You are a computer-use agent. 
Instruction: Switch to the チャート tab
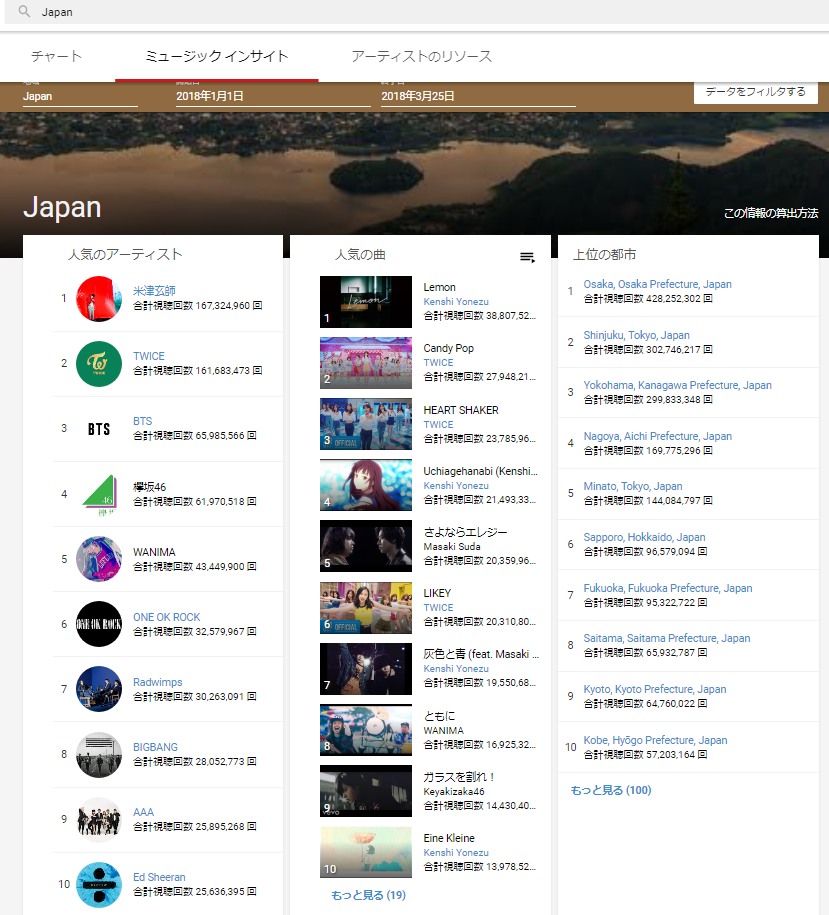(57, 56)
